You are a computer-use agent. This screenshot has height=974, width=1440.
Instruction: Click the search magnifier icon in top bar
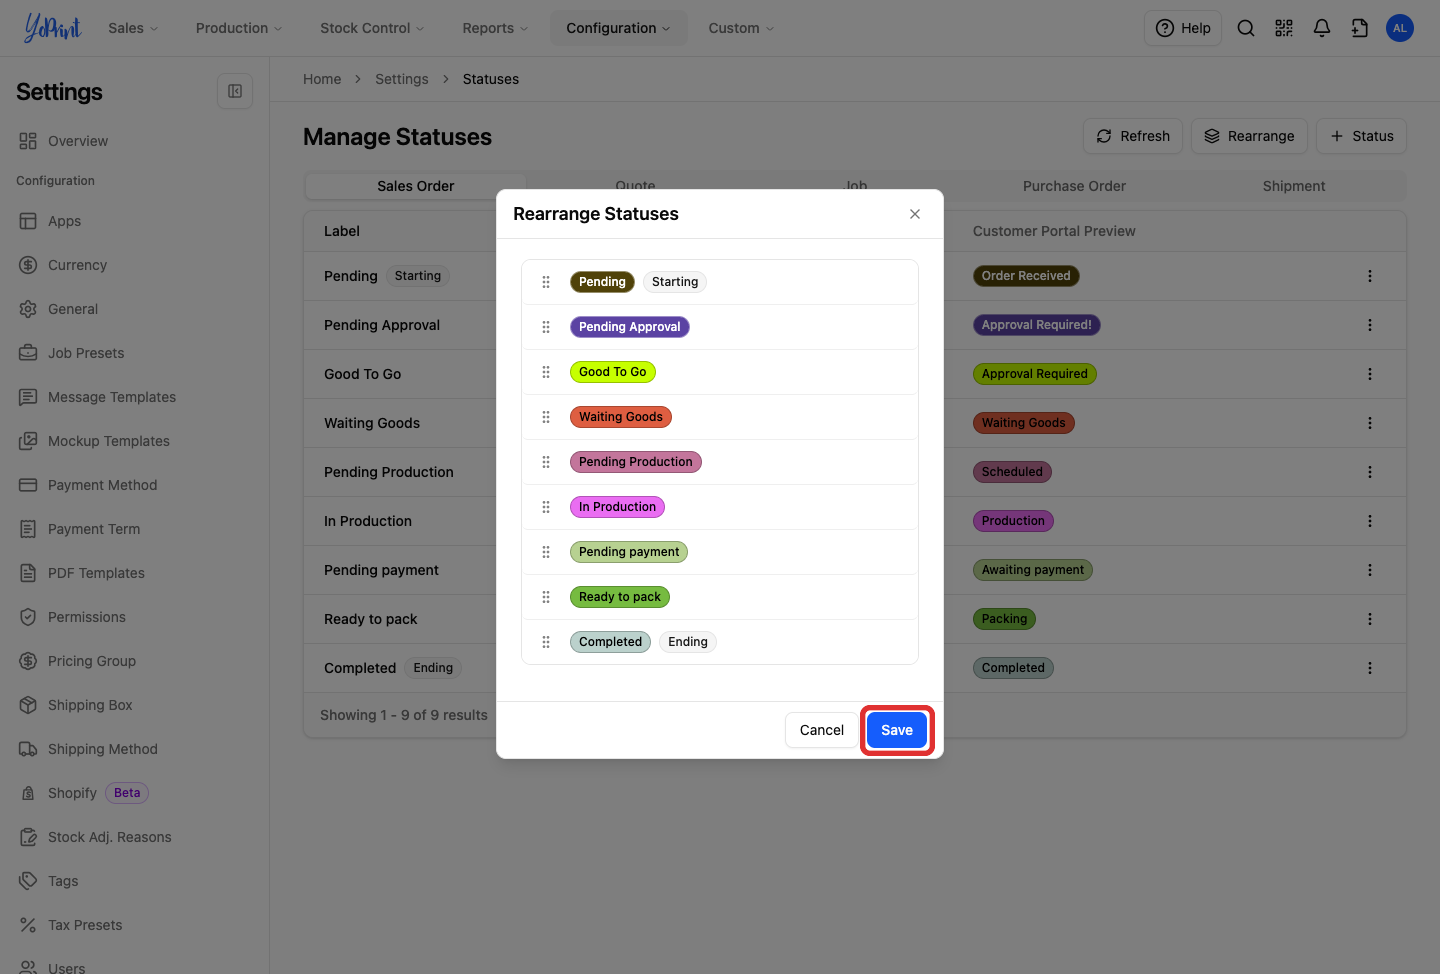1246,28
